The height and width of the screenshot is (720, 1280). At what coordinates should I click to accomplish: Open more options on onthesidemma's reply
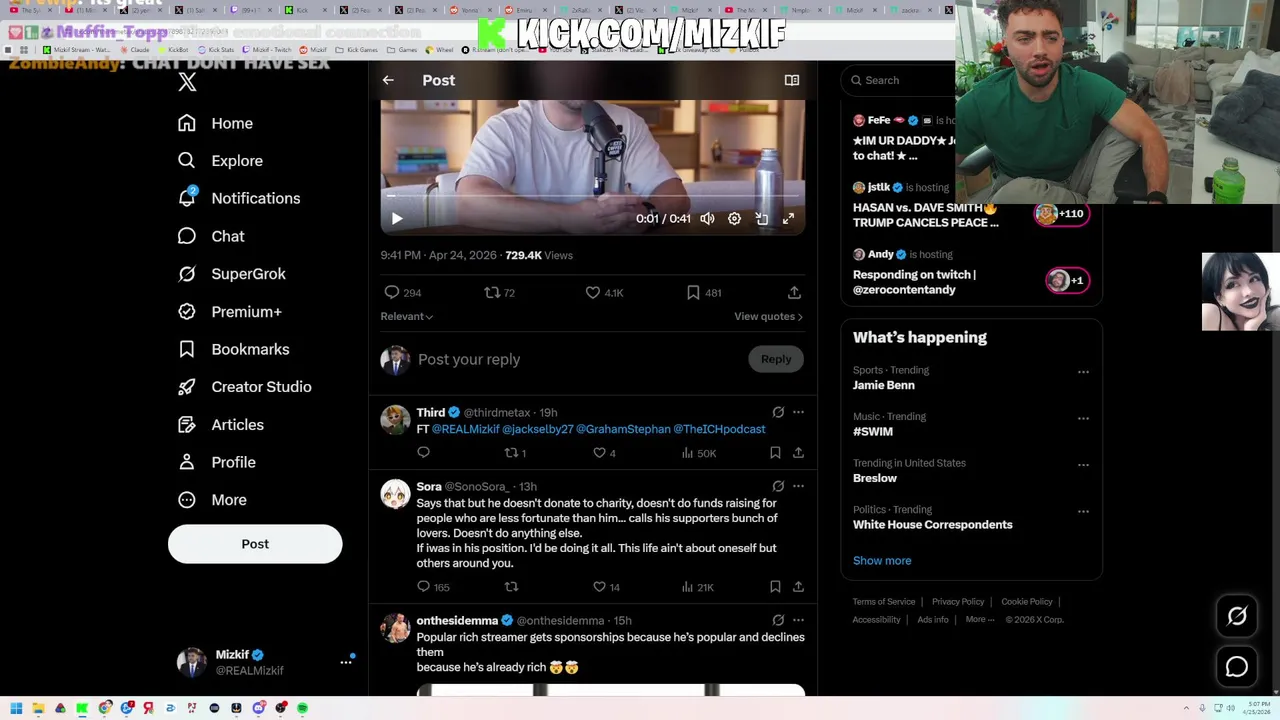point(798,620)
